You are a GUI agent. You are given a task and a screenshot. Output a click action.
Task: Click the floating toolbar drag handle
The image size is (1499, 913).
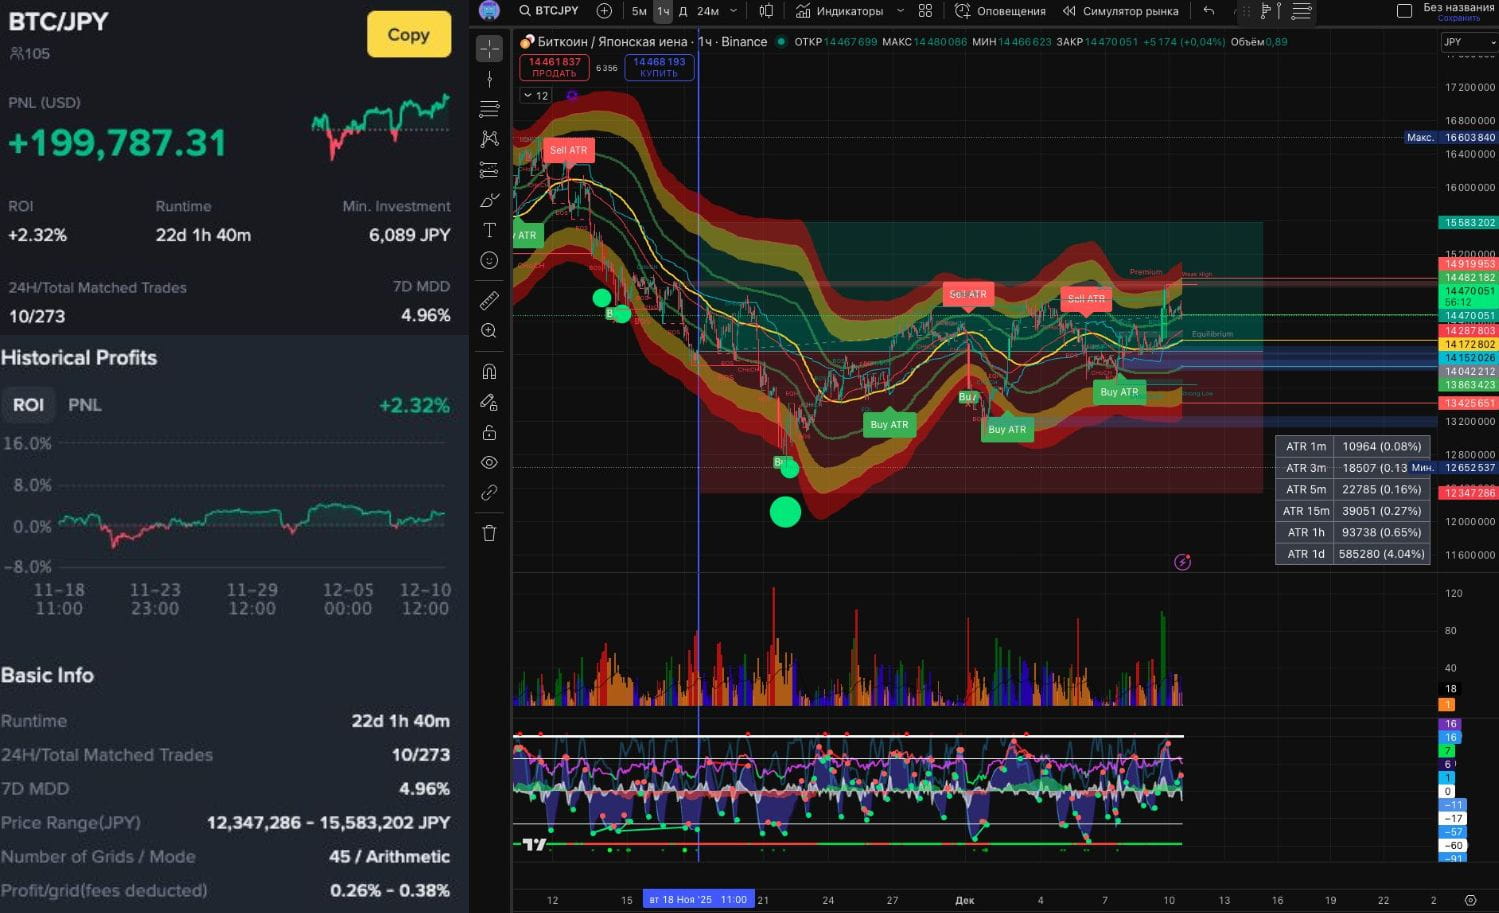click(1245, 11)
